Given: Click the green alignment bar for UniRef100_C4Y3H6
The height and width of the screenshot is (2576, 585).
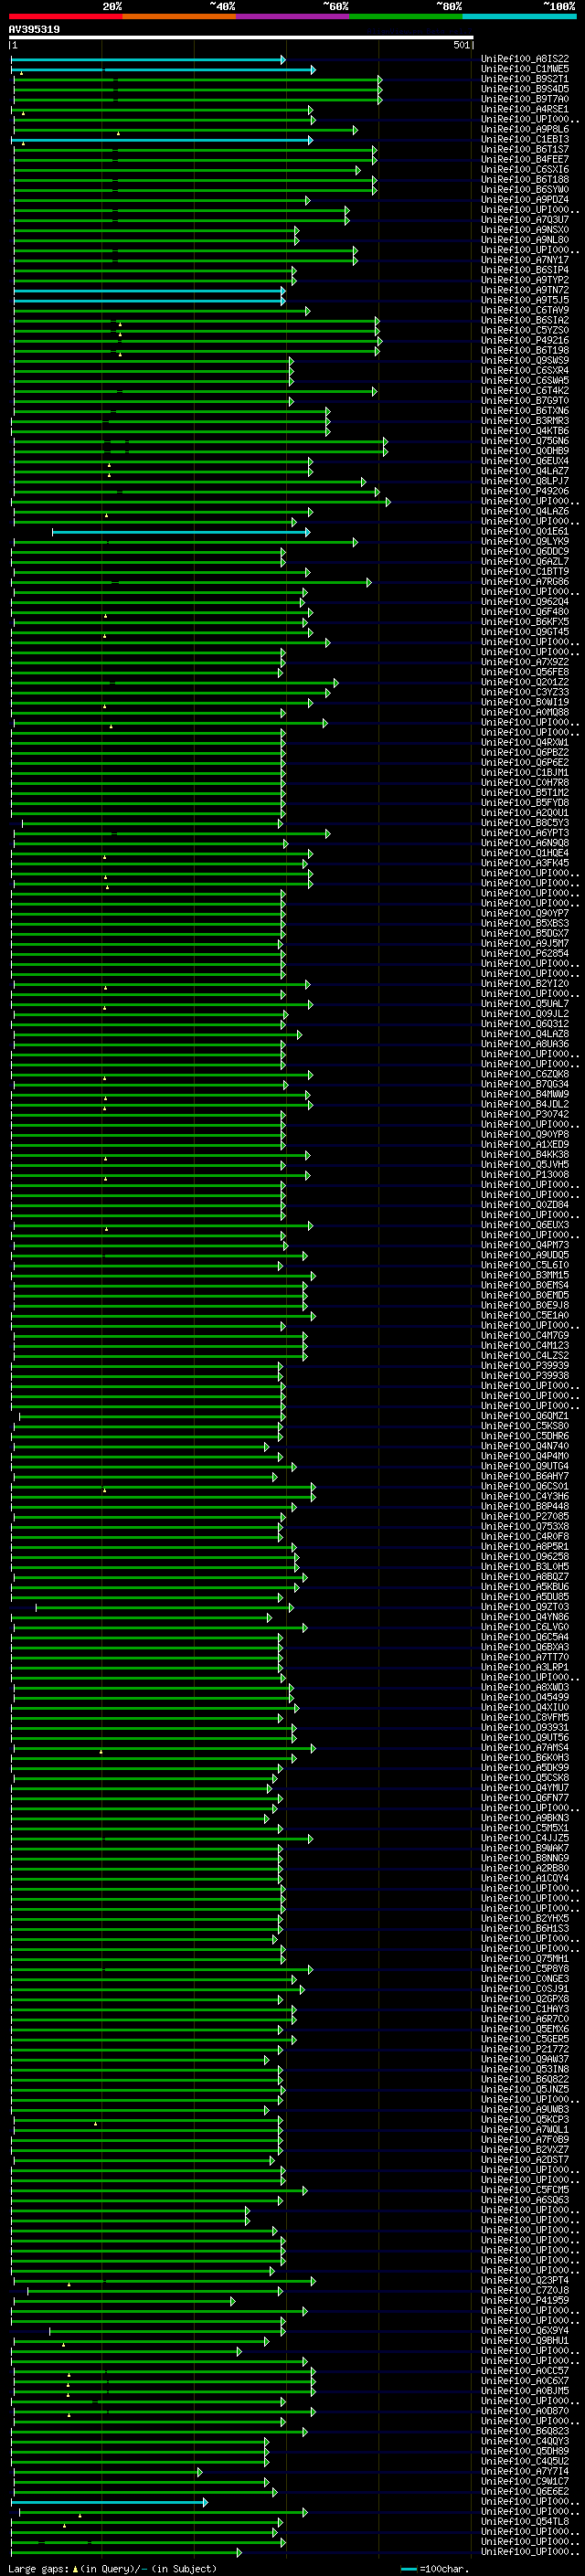Looking at the screenshot, I should (163, 1497).
